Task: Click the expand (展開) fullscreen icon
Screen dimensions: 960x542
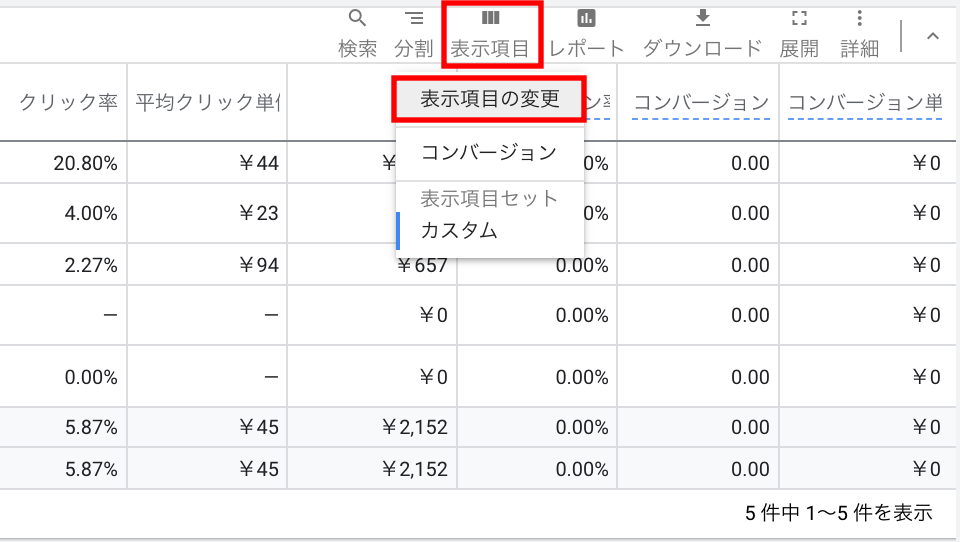Action: click(799, 18)
